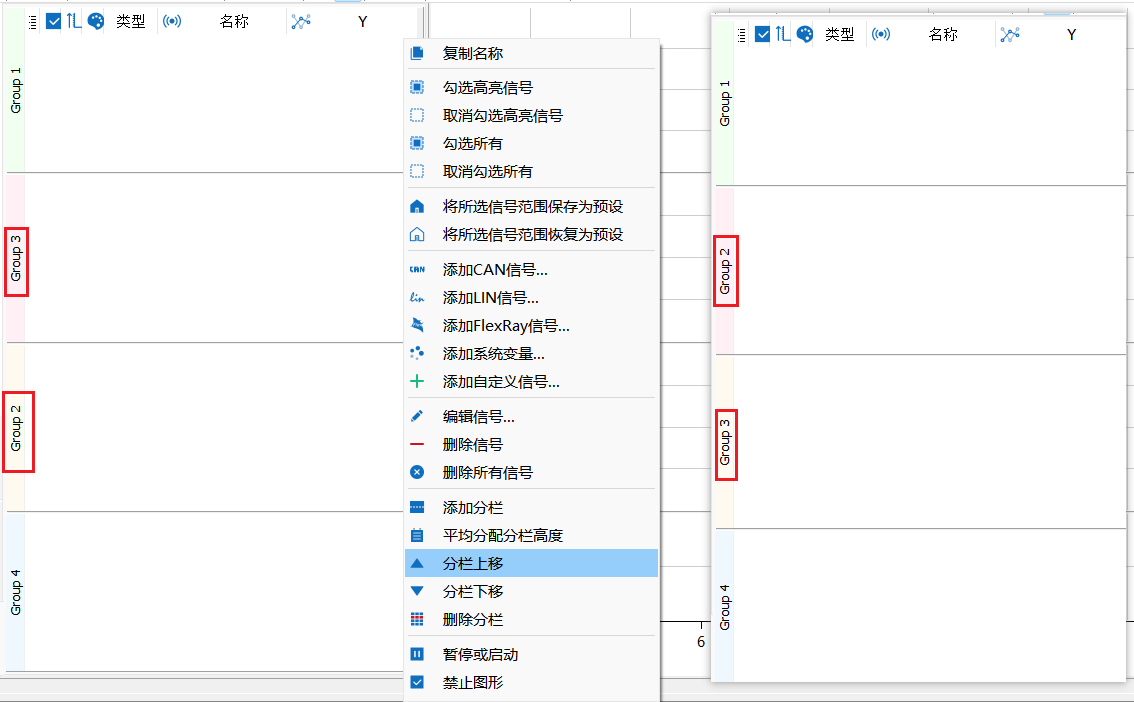Select Group 3 label in right panel
1134x702 pixels.
click(x=725, y=442)
